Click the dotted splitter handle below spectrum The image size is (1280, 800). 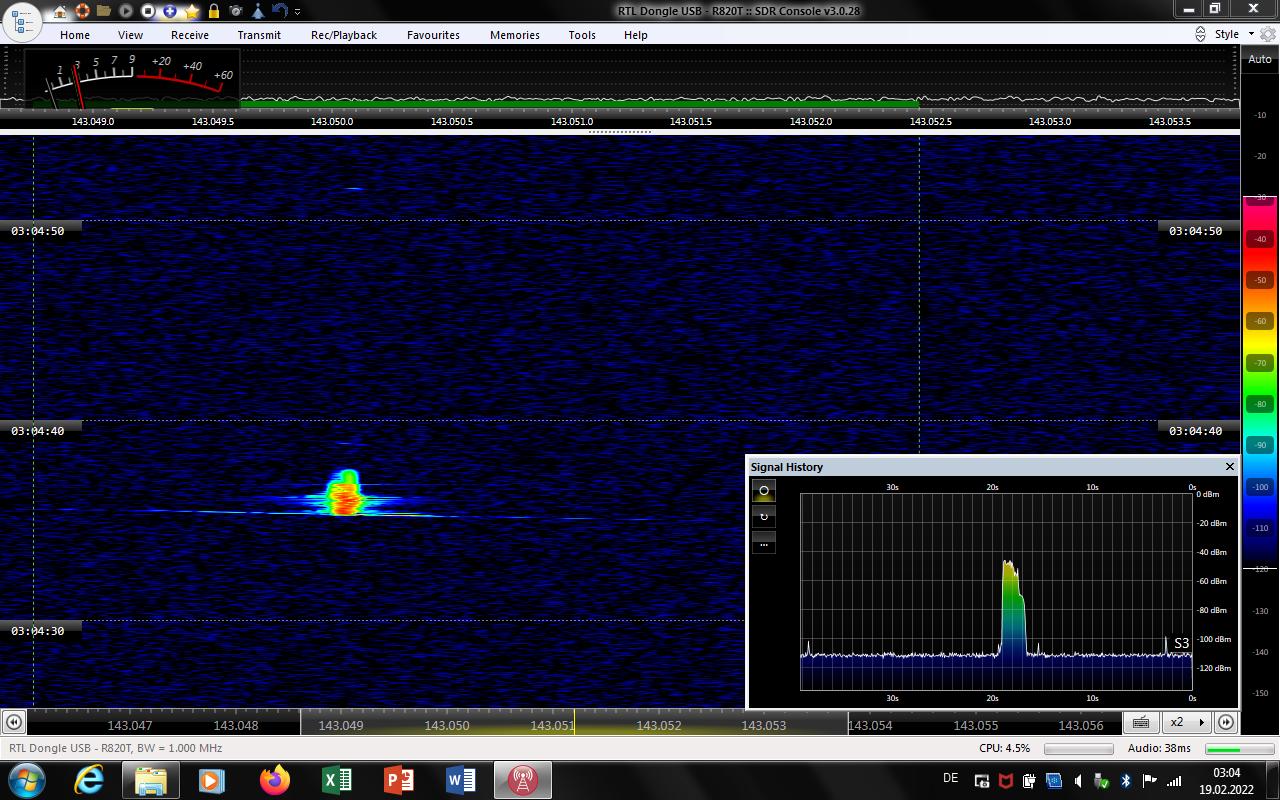620,132
